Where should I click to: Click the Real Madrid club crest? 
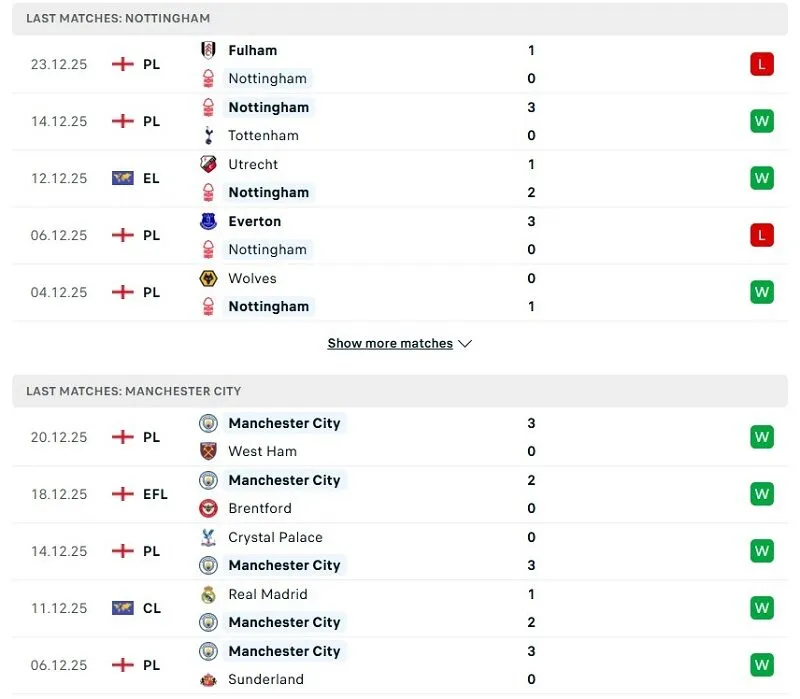209,594
